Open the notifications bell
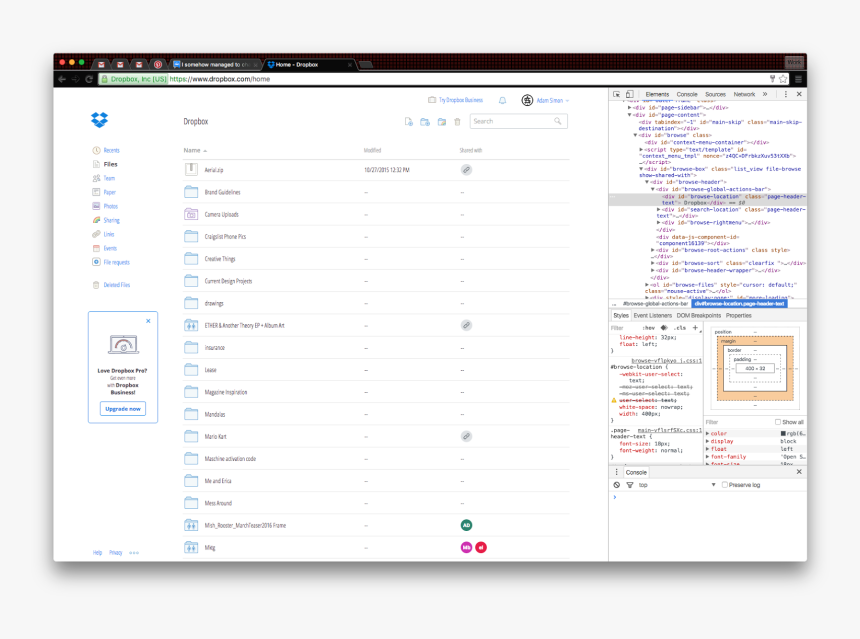The height and width of the screenshot is (639, 860). point(502,100)
